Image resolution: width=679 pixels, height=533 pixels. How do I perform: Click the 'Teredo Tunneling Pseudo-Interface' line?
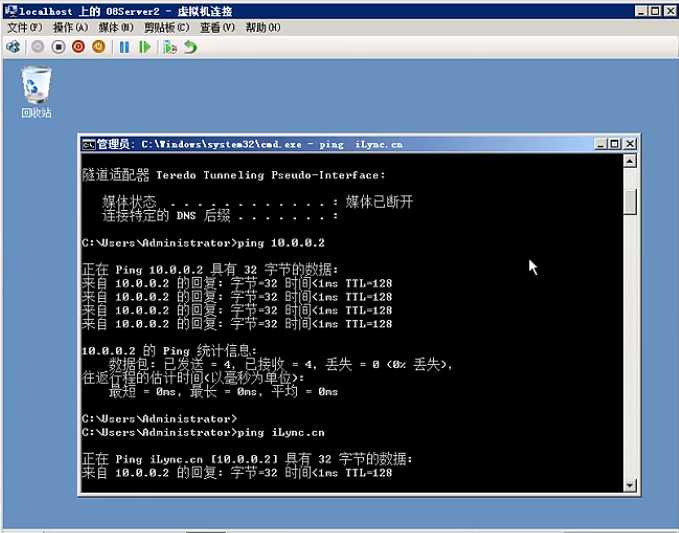point(233,175)
